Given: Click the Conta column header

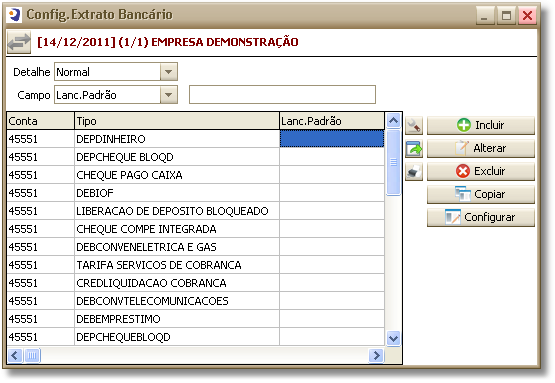Looking at the screenshot, I should [40, 121].
